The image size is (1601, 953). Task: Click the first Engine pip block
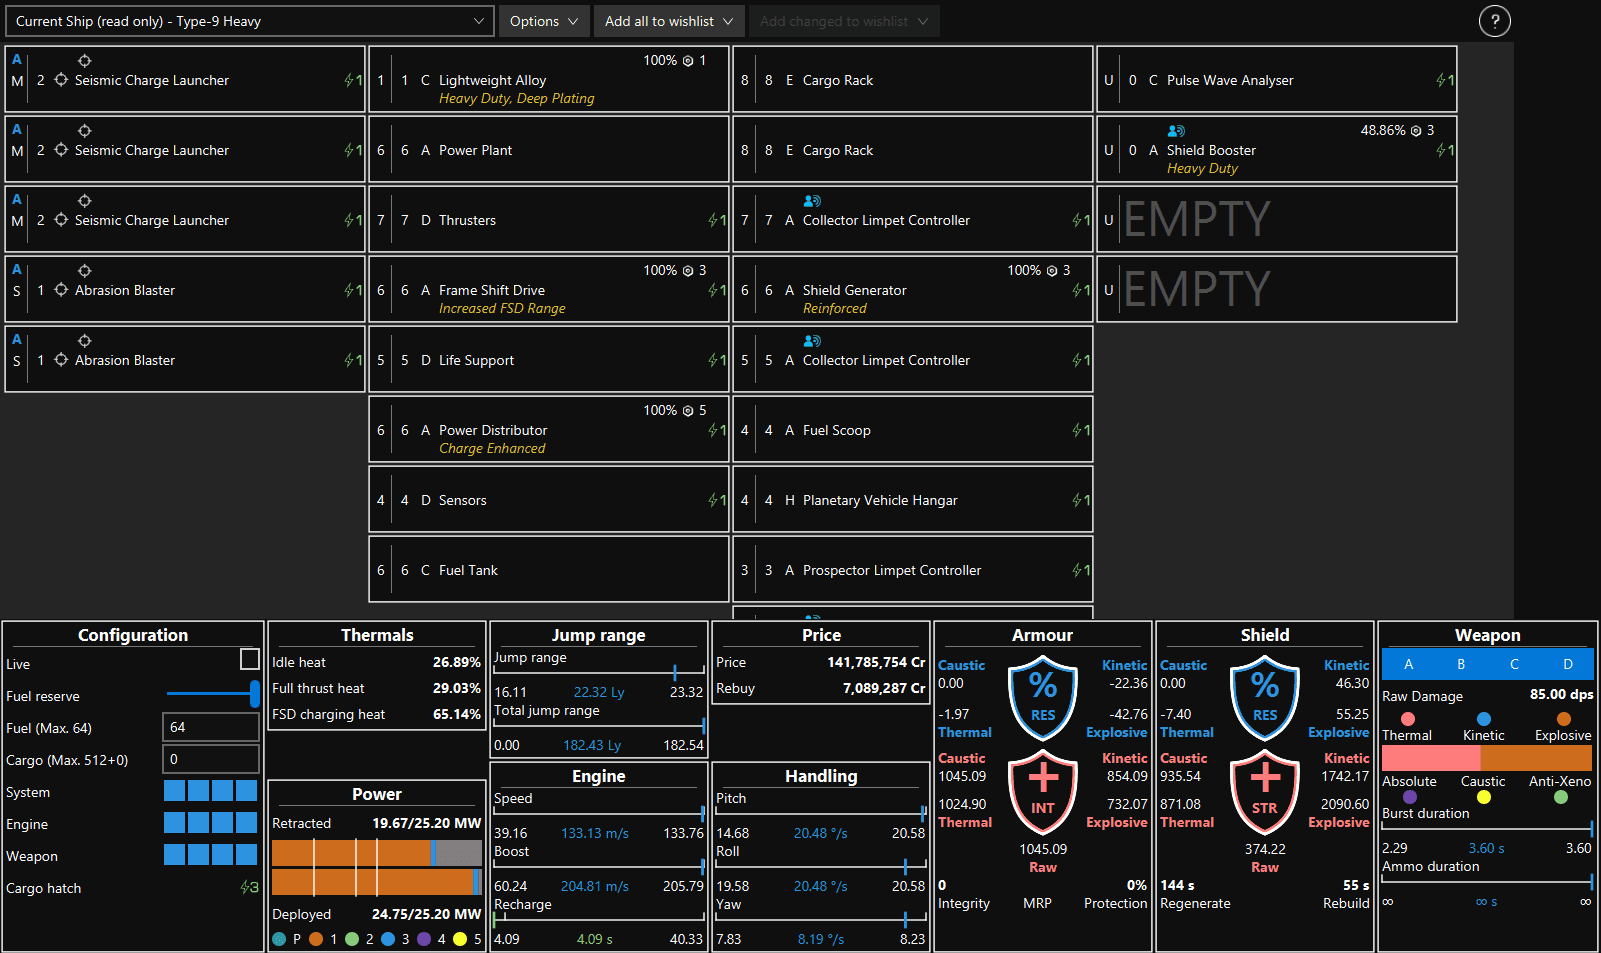[x=174, y=823]
